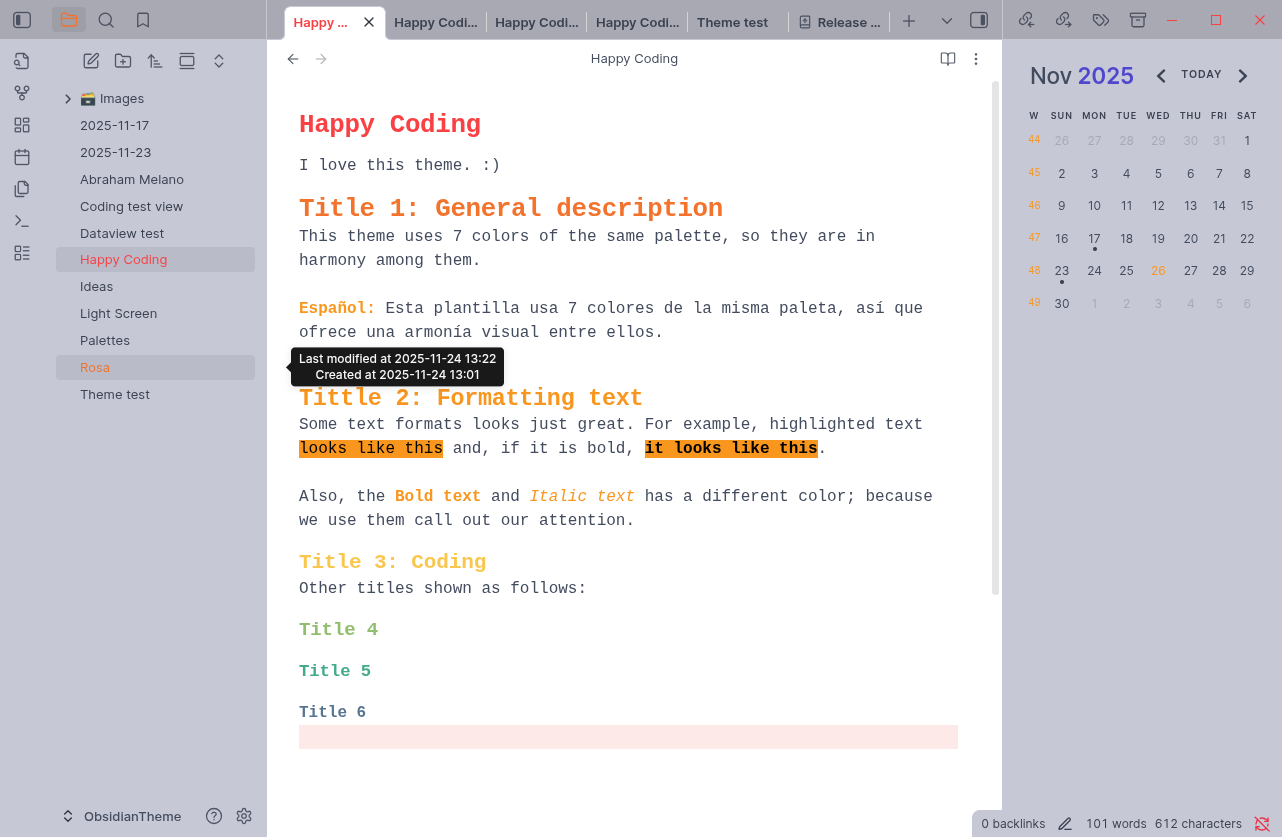Click the bottom ribbon list icon
Viewport: 1282px width, 837px height.
click(x=22, y=253)
